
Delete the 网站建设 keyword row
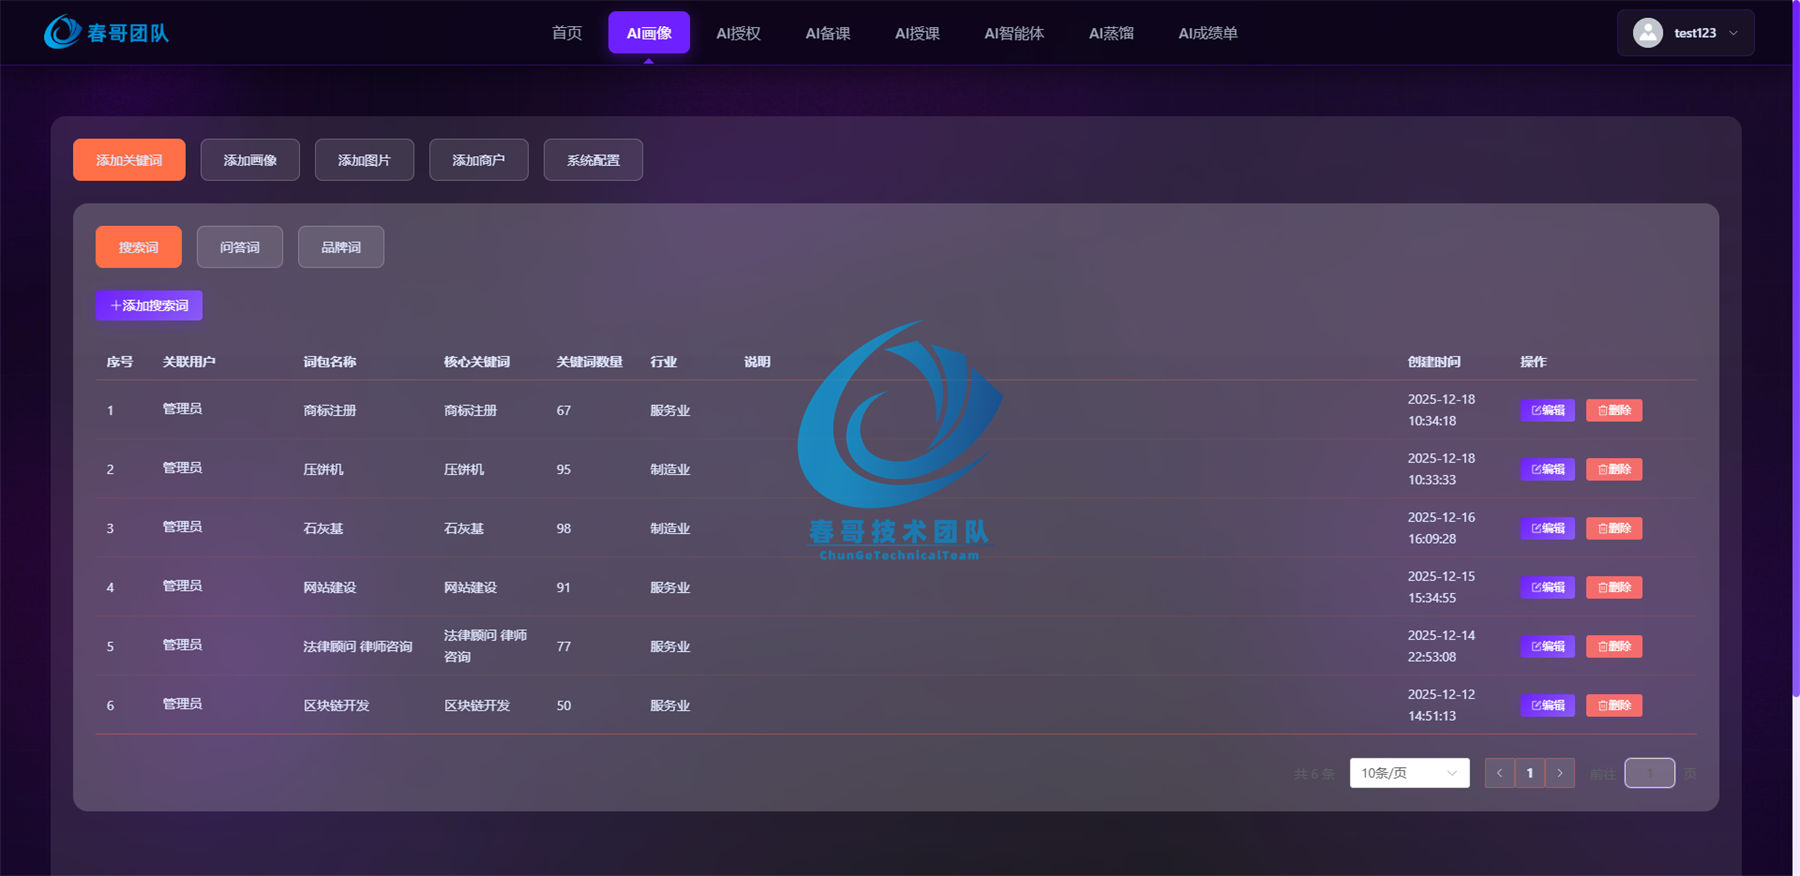click(x=1614, y=587)
